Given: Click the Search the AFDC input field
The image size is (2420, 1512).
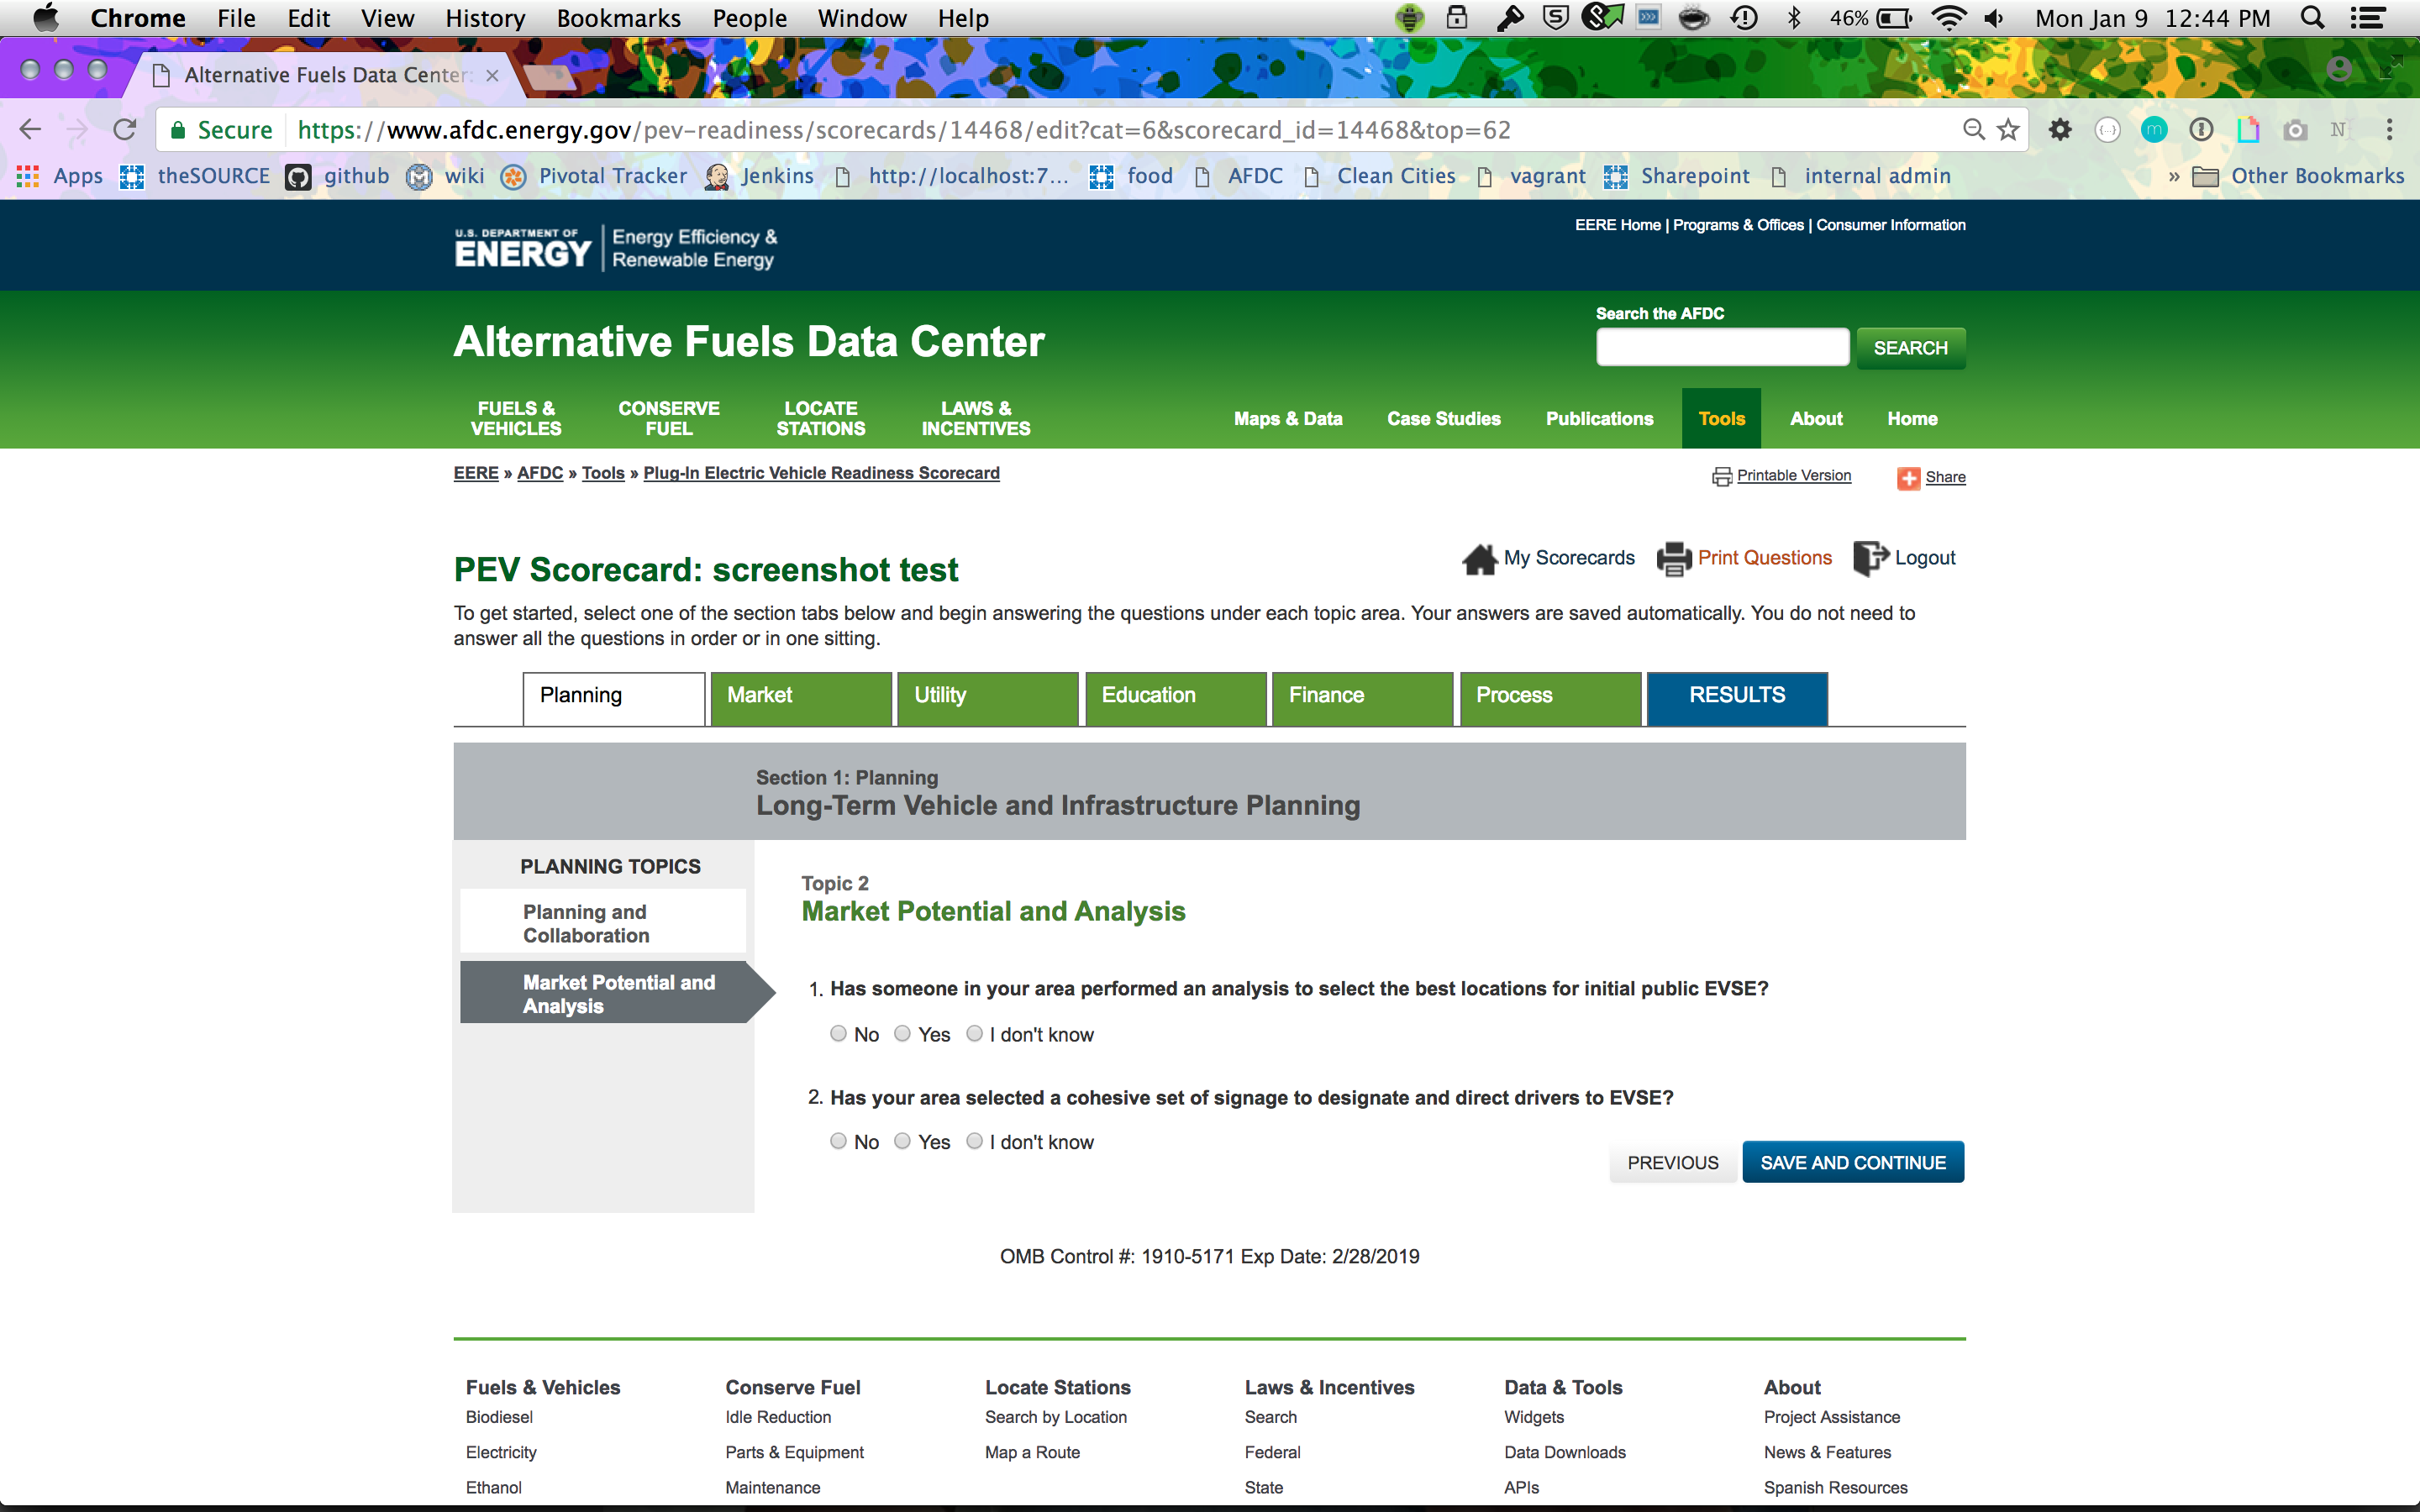Looking at the screenshot, I should pos(1721,348).
